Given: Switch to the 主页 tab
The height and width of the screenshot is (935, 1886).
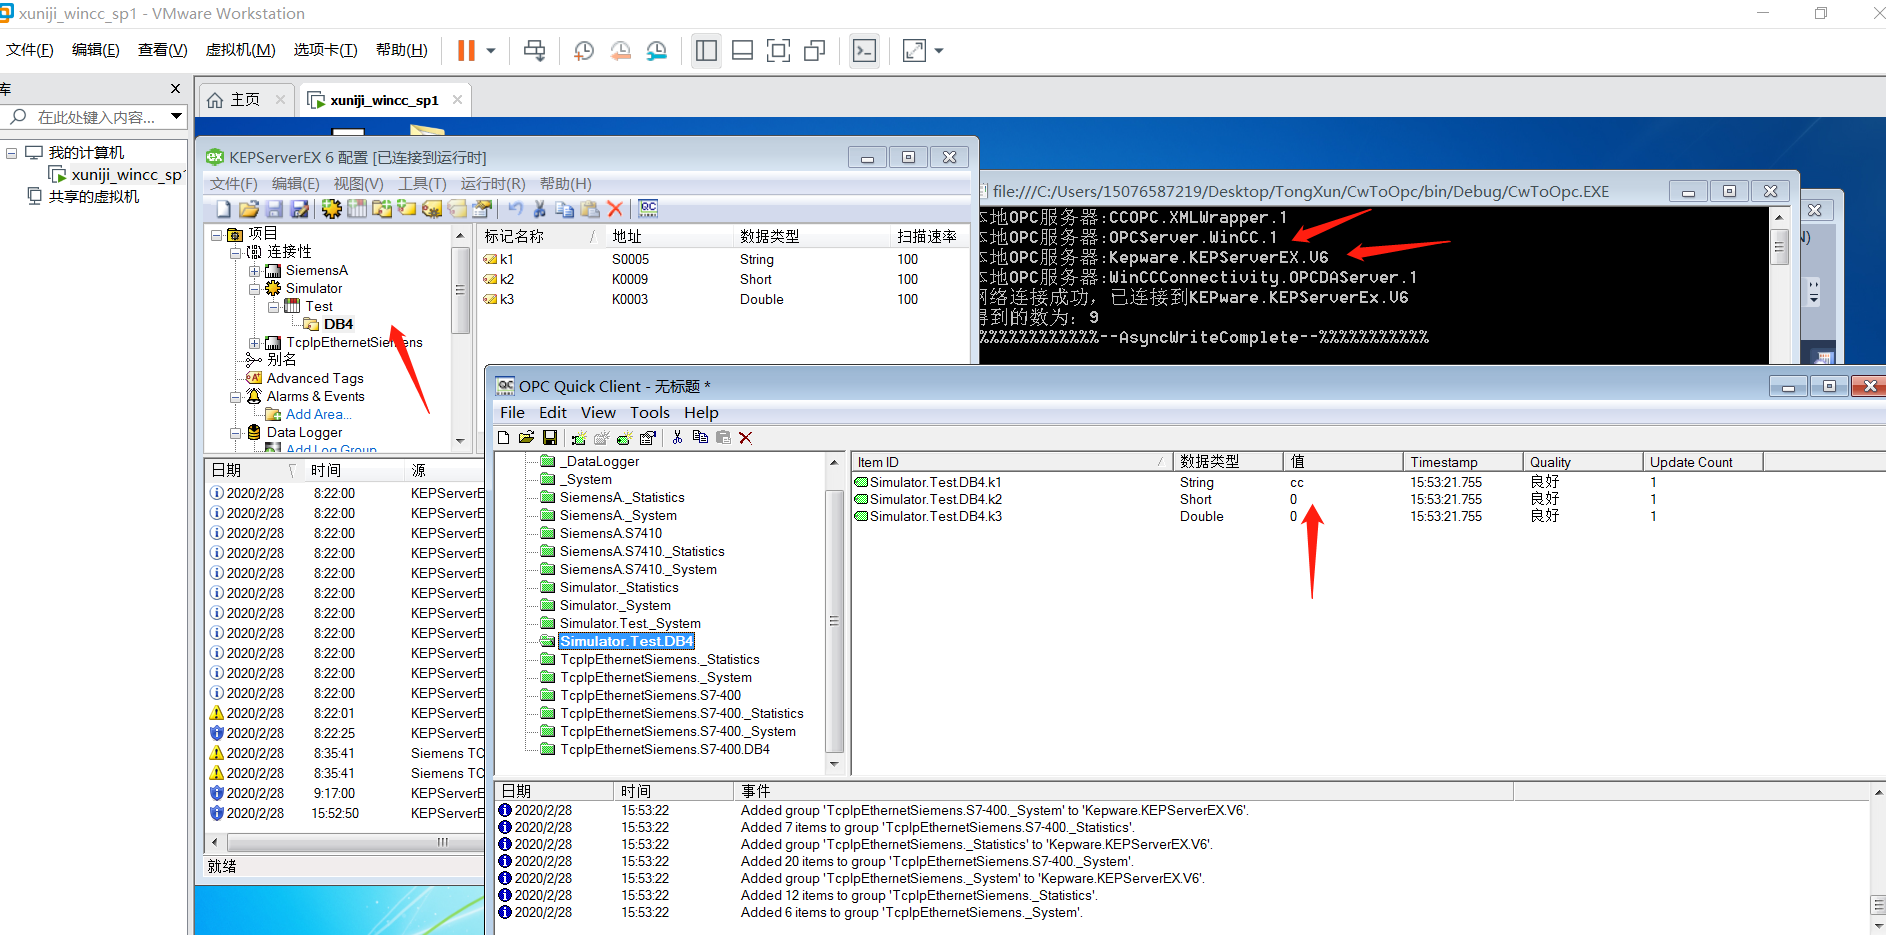Looking at the screenshot, I should (x=245, y=99).
